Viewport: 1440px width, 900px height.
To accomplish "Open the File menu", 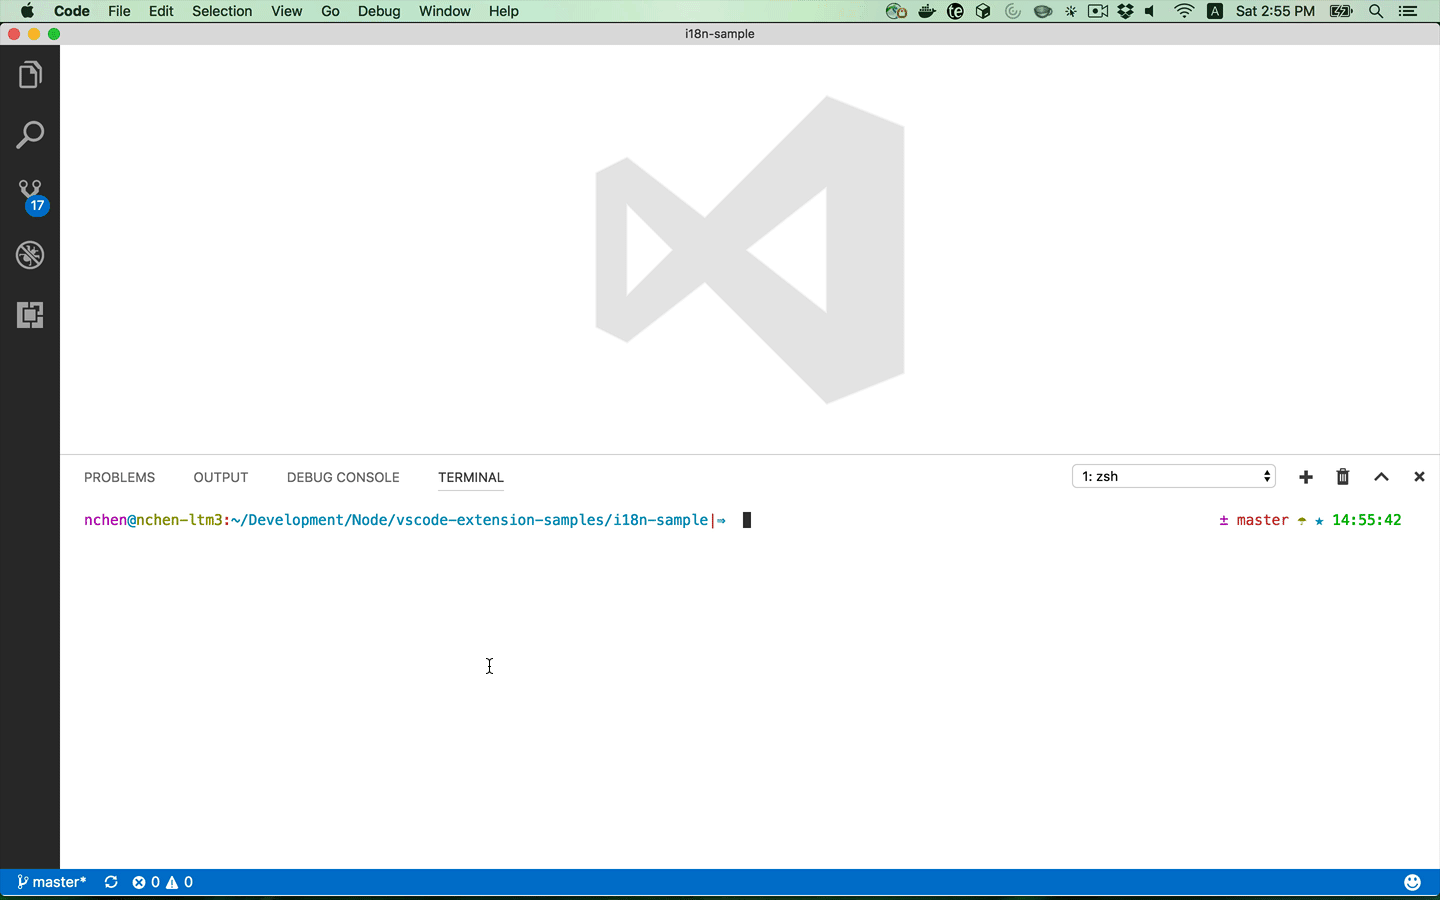I will click(x=119, y=11).
